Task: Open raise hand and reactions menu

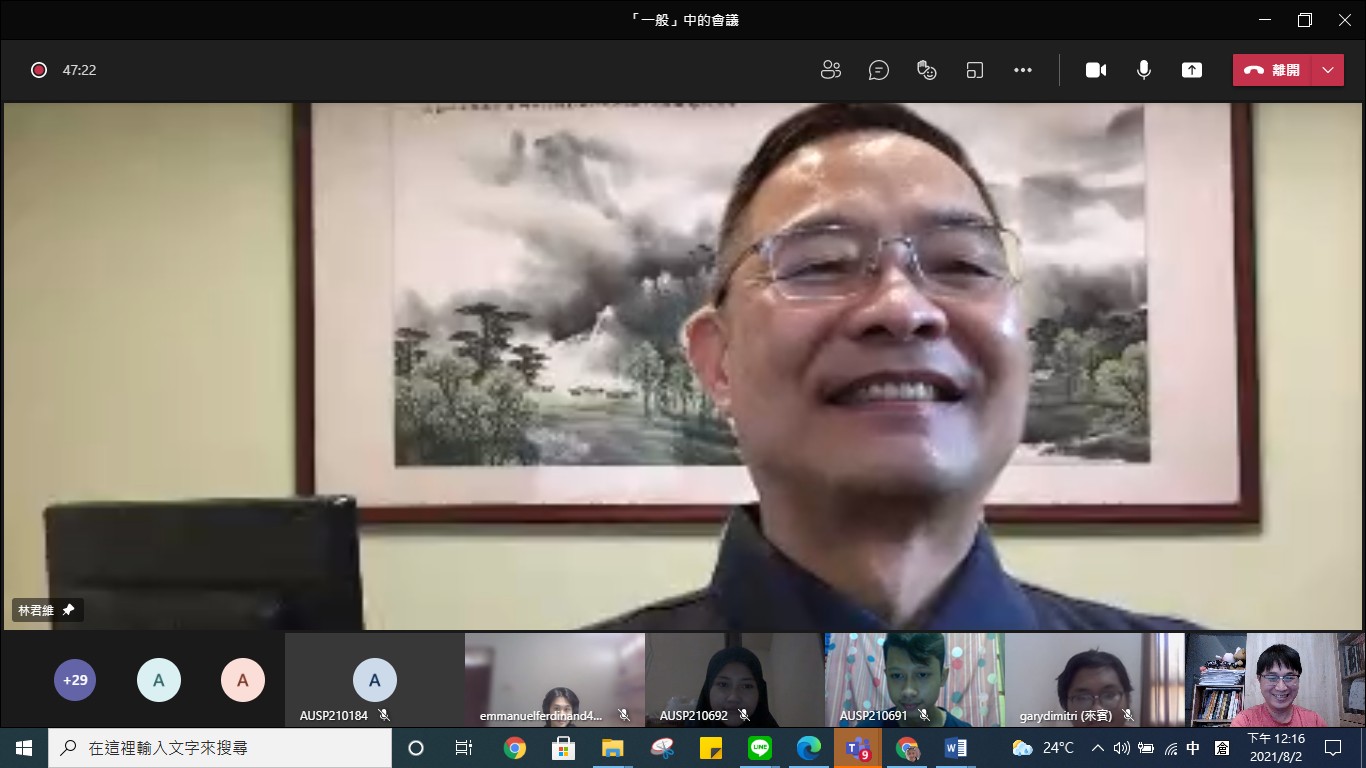Action: (x=927, y=70)
